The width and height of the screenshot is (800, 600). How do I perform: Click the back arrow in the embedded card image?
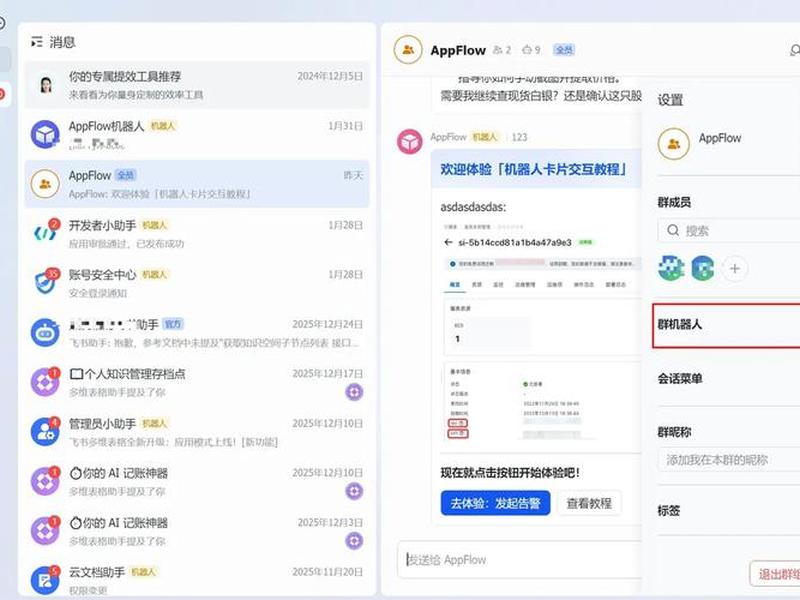point(448,242)
